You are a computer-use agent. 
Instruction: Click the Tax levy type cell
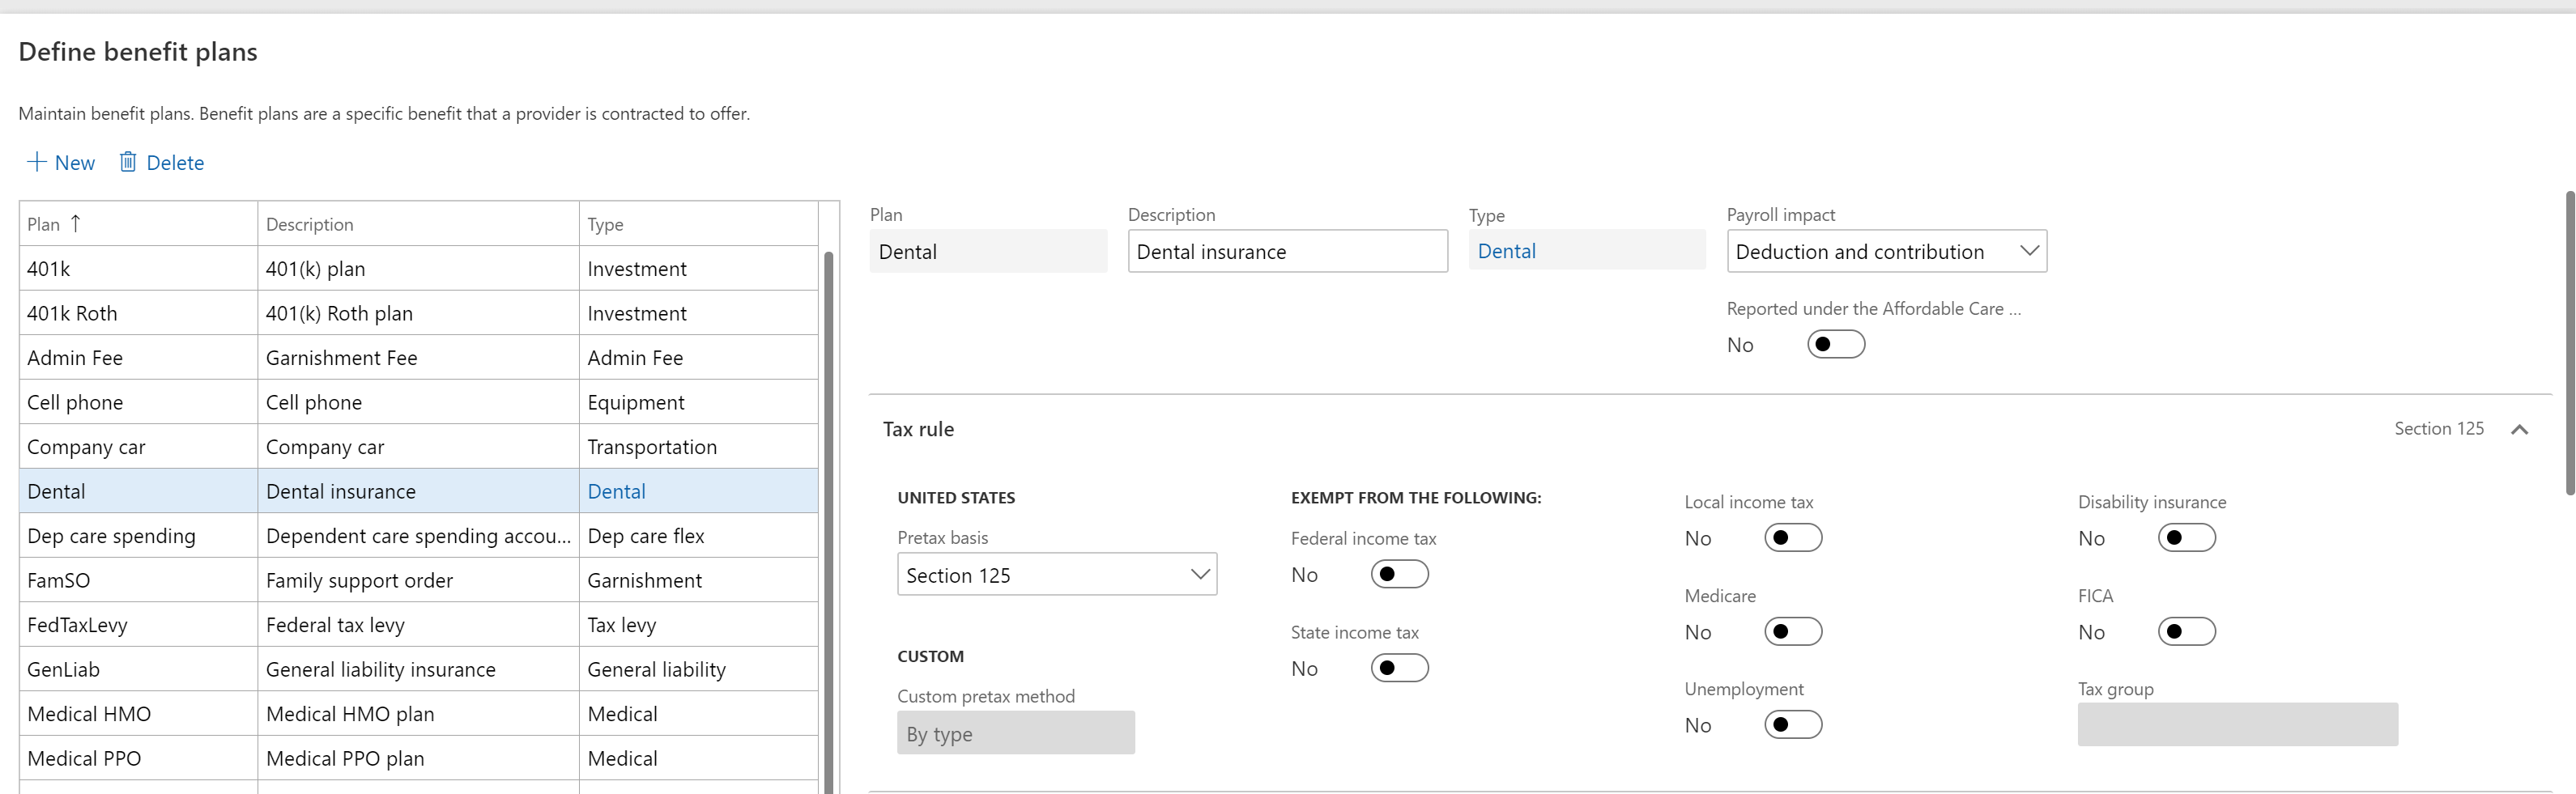[698, 624]
